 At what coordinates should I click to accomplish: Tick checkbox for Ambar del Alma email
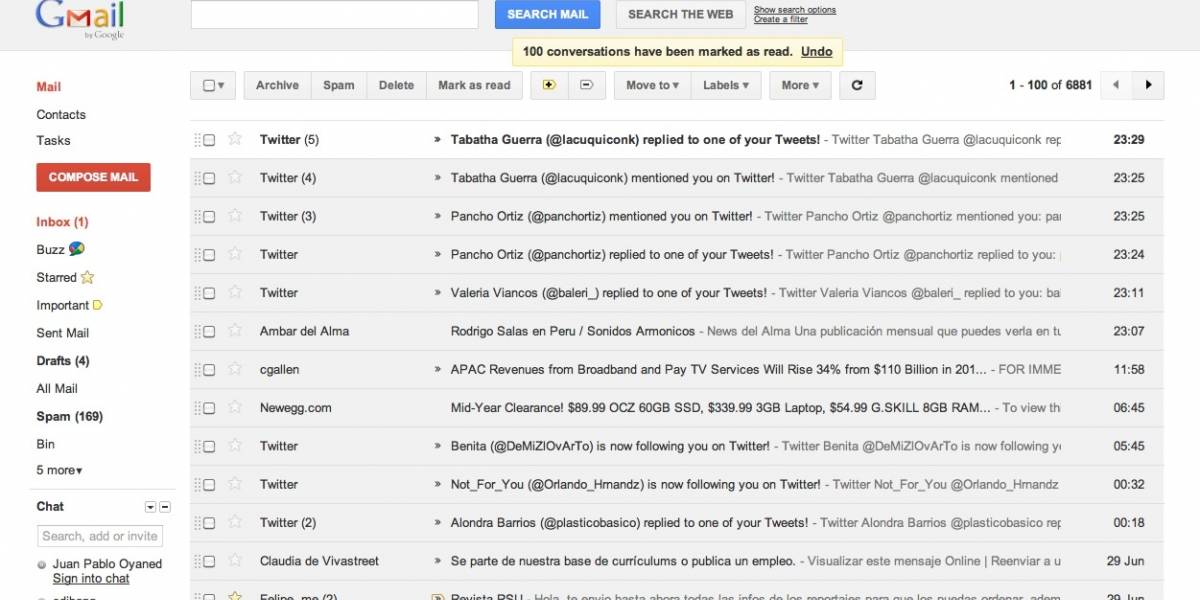point(209,331)
